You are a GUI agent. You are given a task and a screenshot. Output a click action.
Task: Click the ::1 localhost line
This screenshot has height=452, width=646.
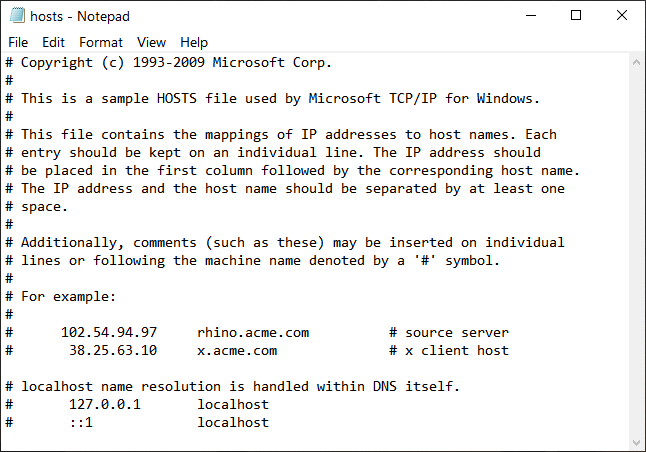(x=137, y=422)
